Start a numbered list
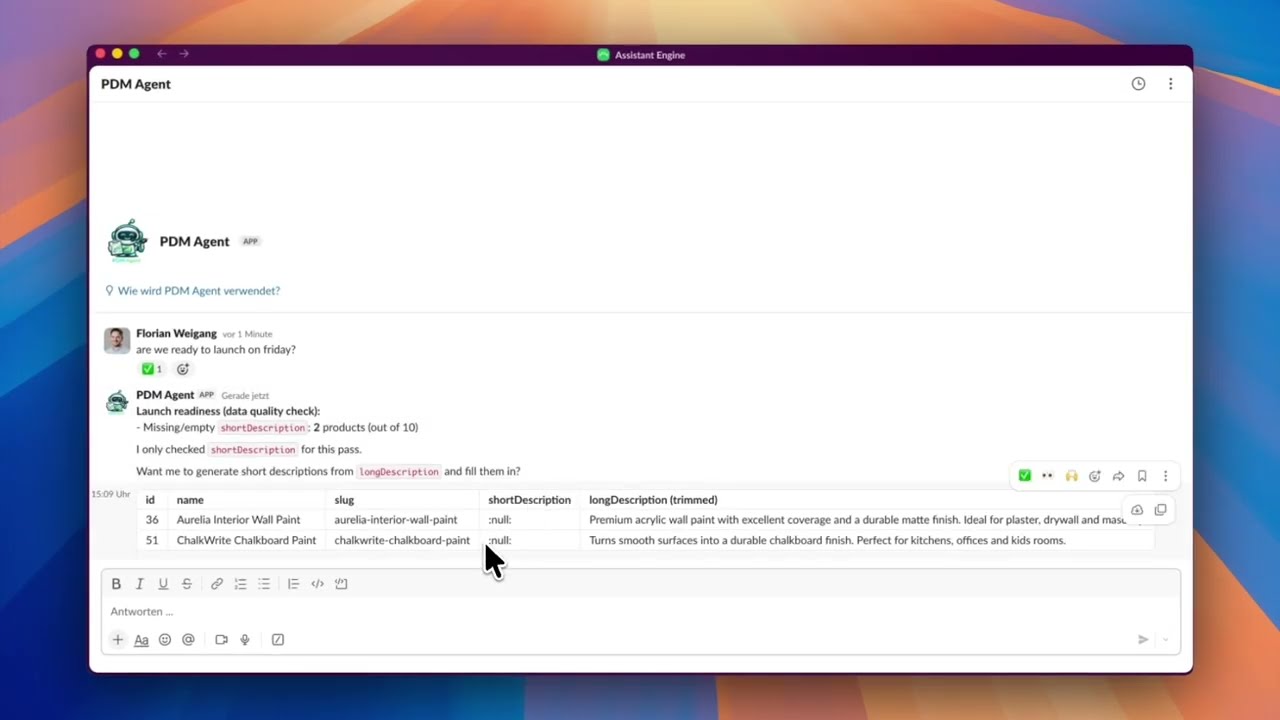This screenshot has width=1280, height=720. (x=240, y=584)
